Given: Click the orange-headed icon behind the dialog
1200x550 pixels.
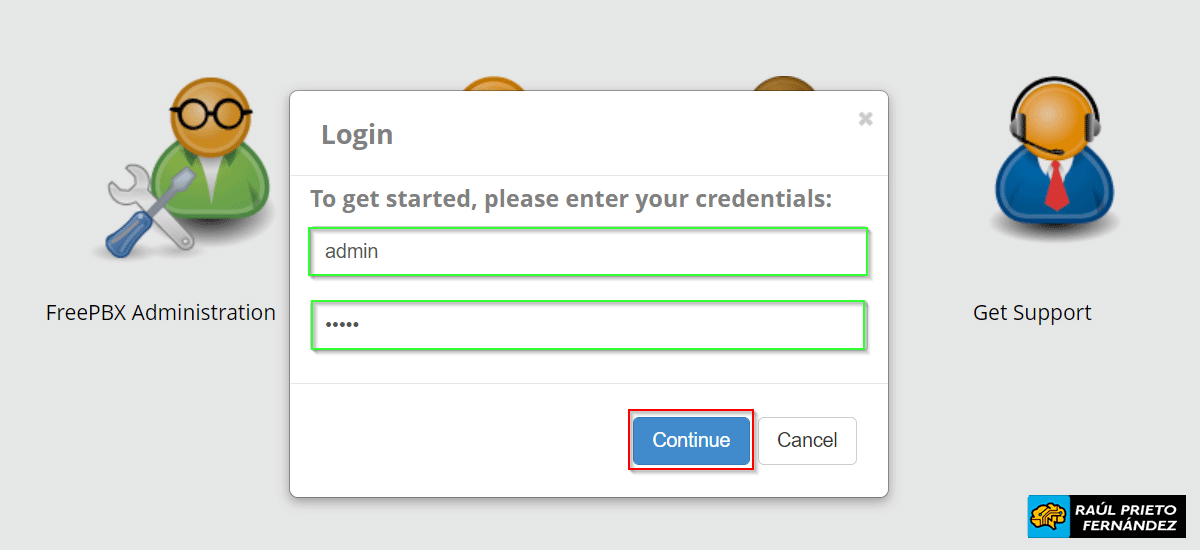Looking at the screenshot, I should [493, 84].
